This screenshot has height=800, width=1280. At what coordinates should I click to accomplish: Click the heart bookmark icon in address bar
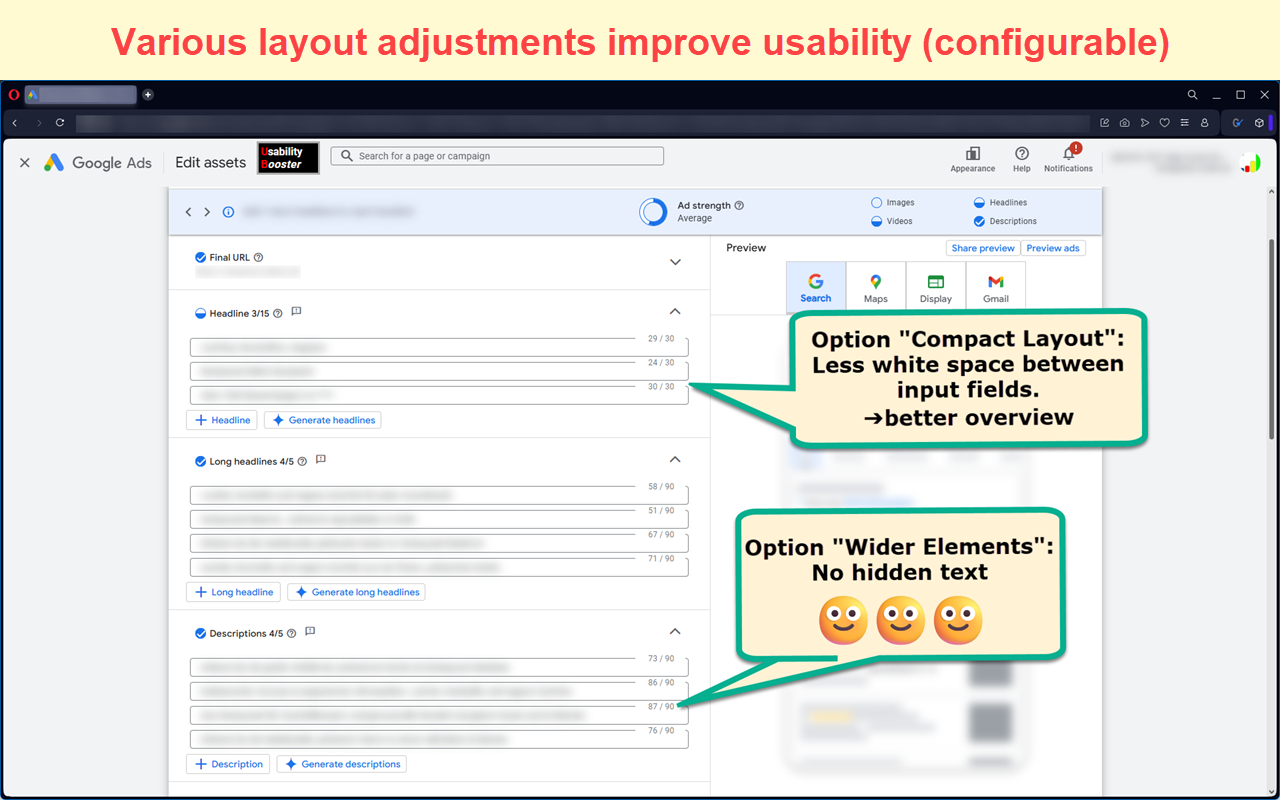pyautogui.click(x=1165, y=123)
